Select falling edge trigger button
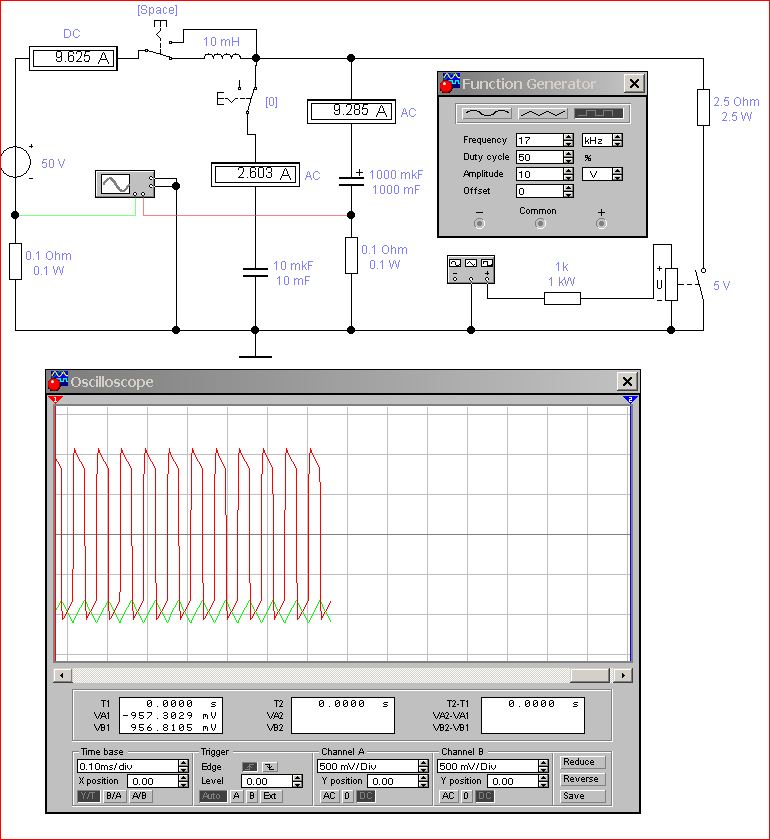 pos(270,766)
